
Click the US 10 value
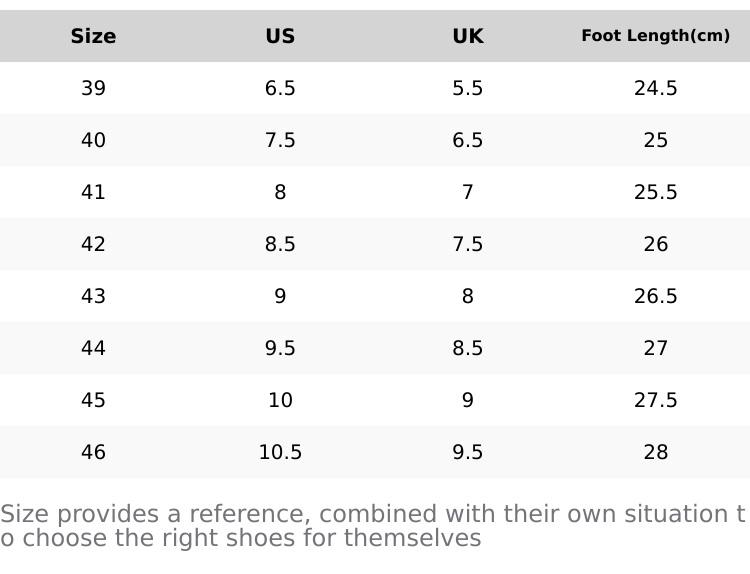coord(280,400)
